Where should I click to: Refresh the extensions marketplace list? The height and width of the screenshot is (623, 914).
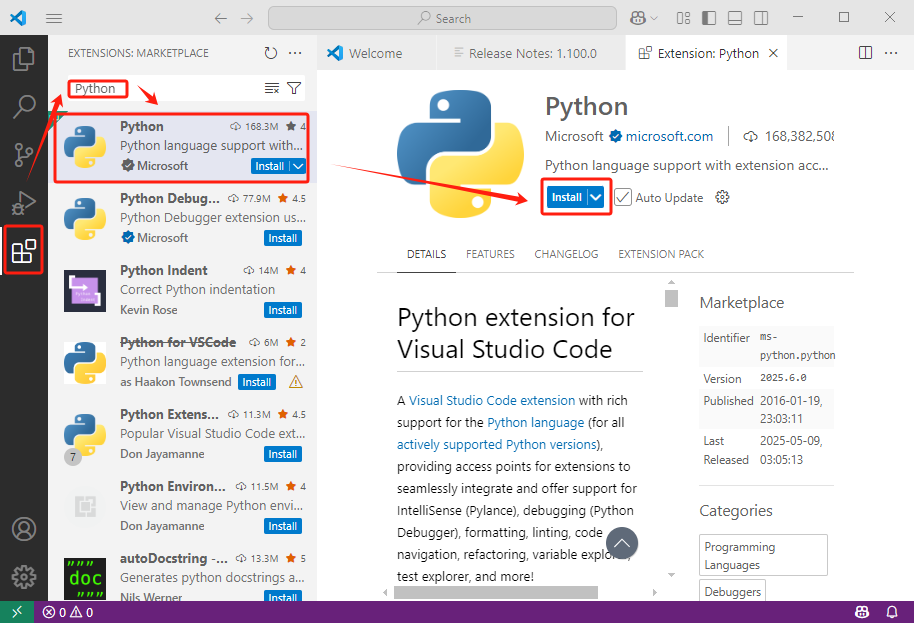coord(270,53)
